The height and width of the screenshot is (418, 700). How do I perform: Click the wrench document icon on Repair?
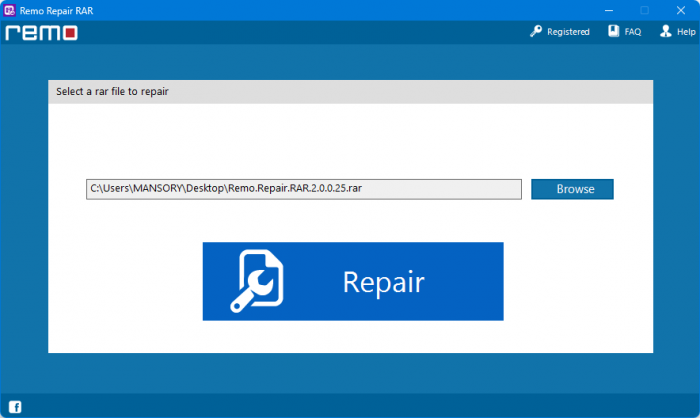257,280
